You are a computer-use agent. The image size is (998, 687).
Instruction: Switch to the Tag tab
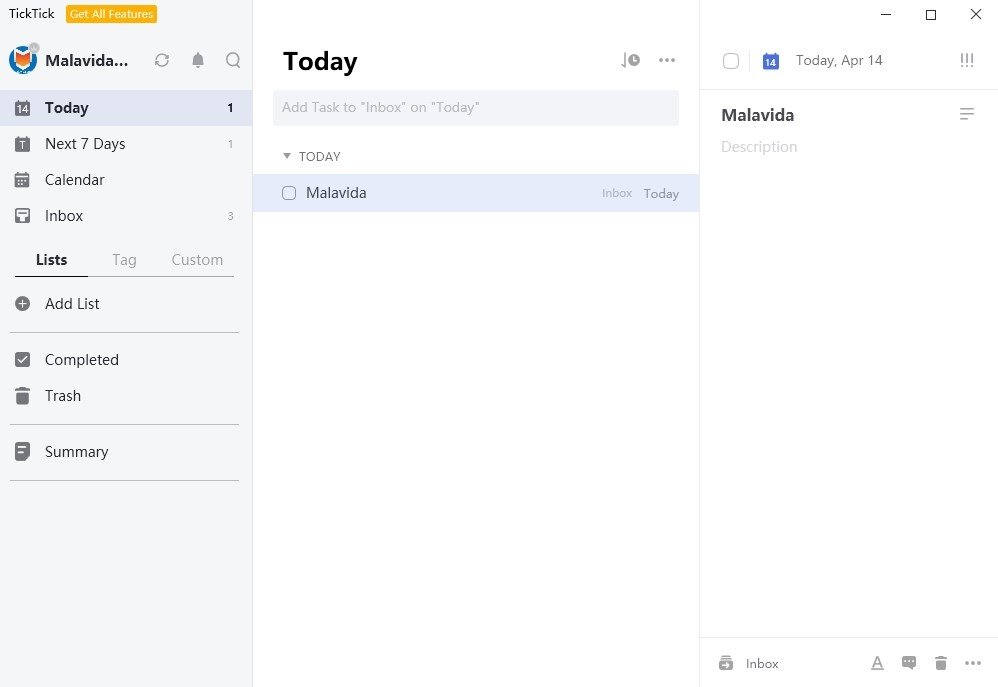(x=124, y=260)
